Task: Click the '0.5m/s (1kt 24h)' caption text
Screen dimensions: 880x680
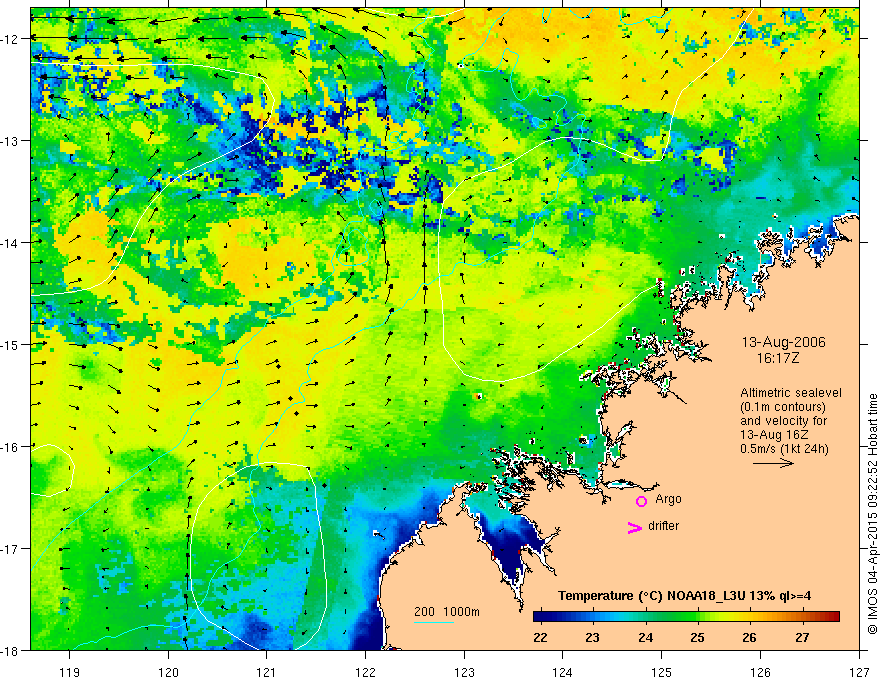Action: tap(784, 449)
